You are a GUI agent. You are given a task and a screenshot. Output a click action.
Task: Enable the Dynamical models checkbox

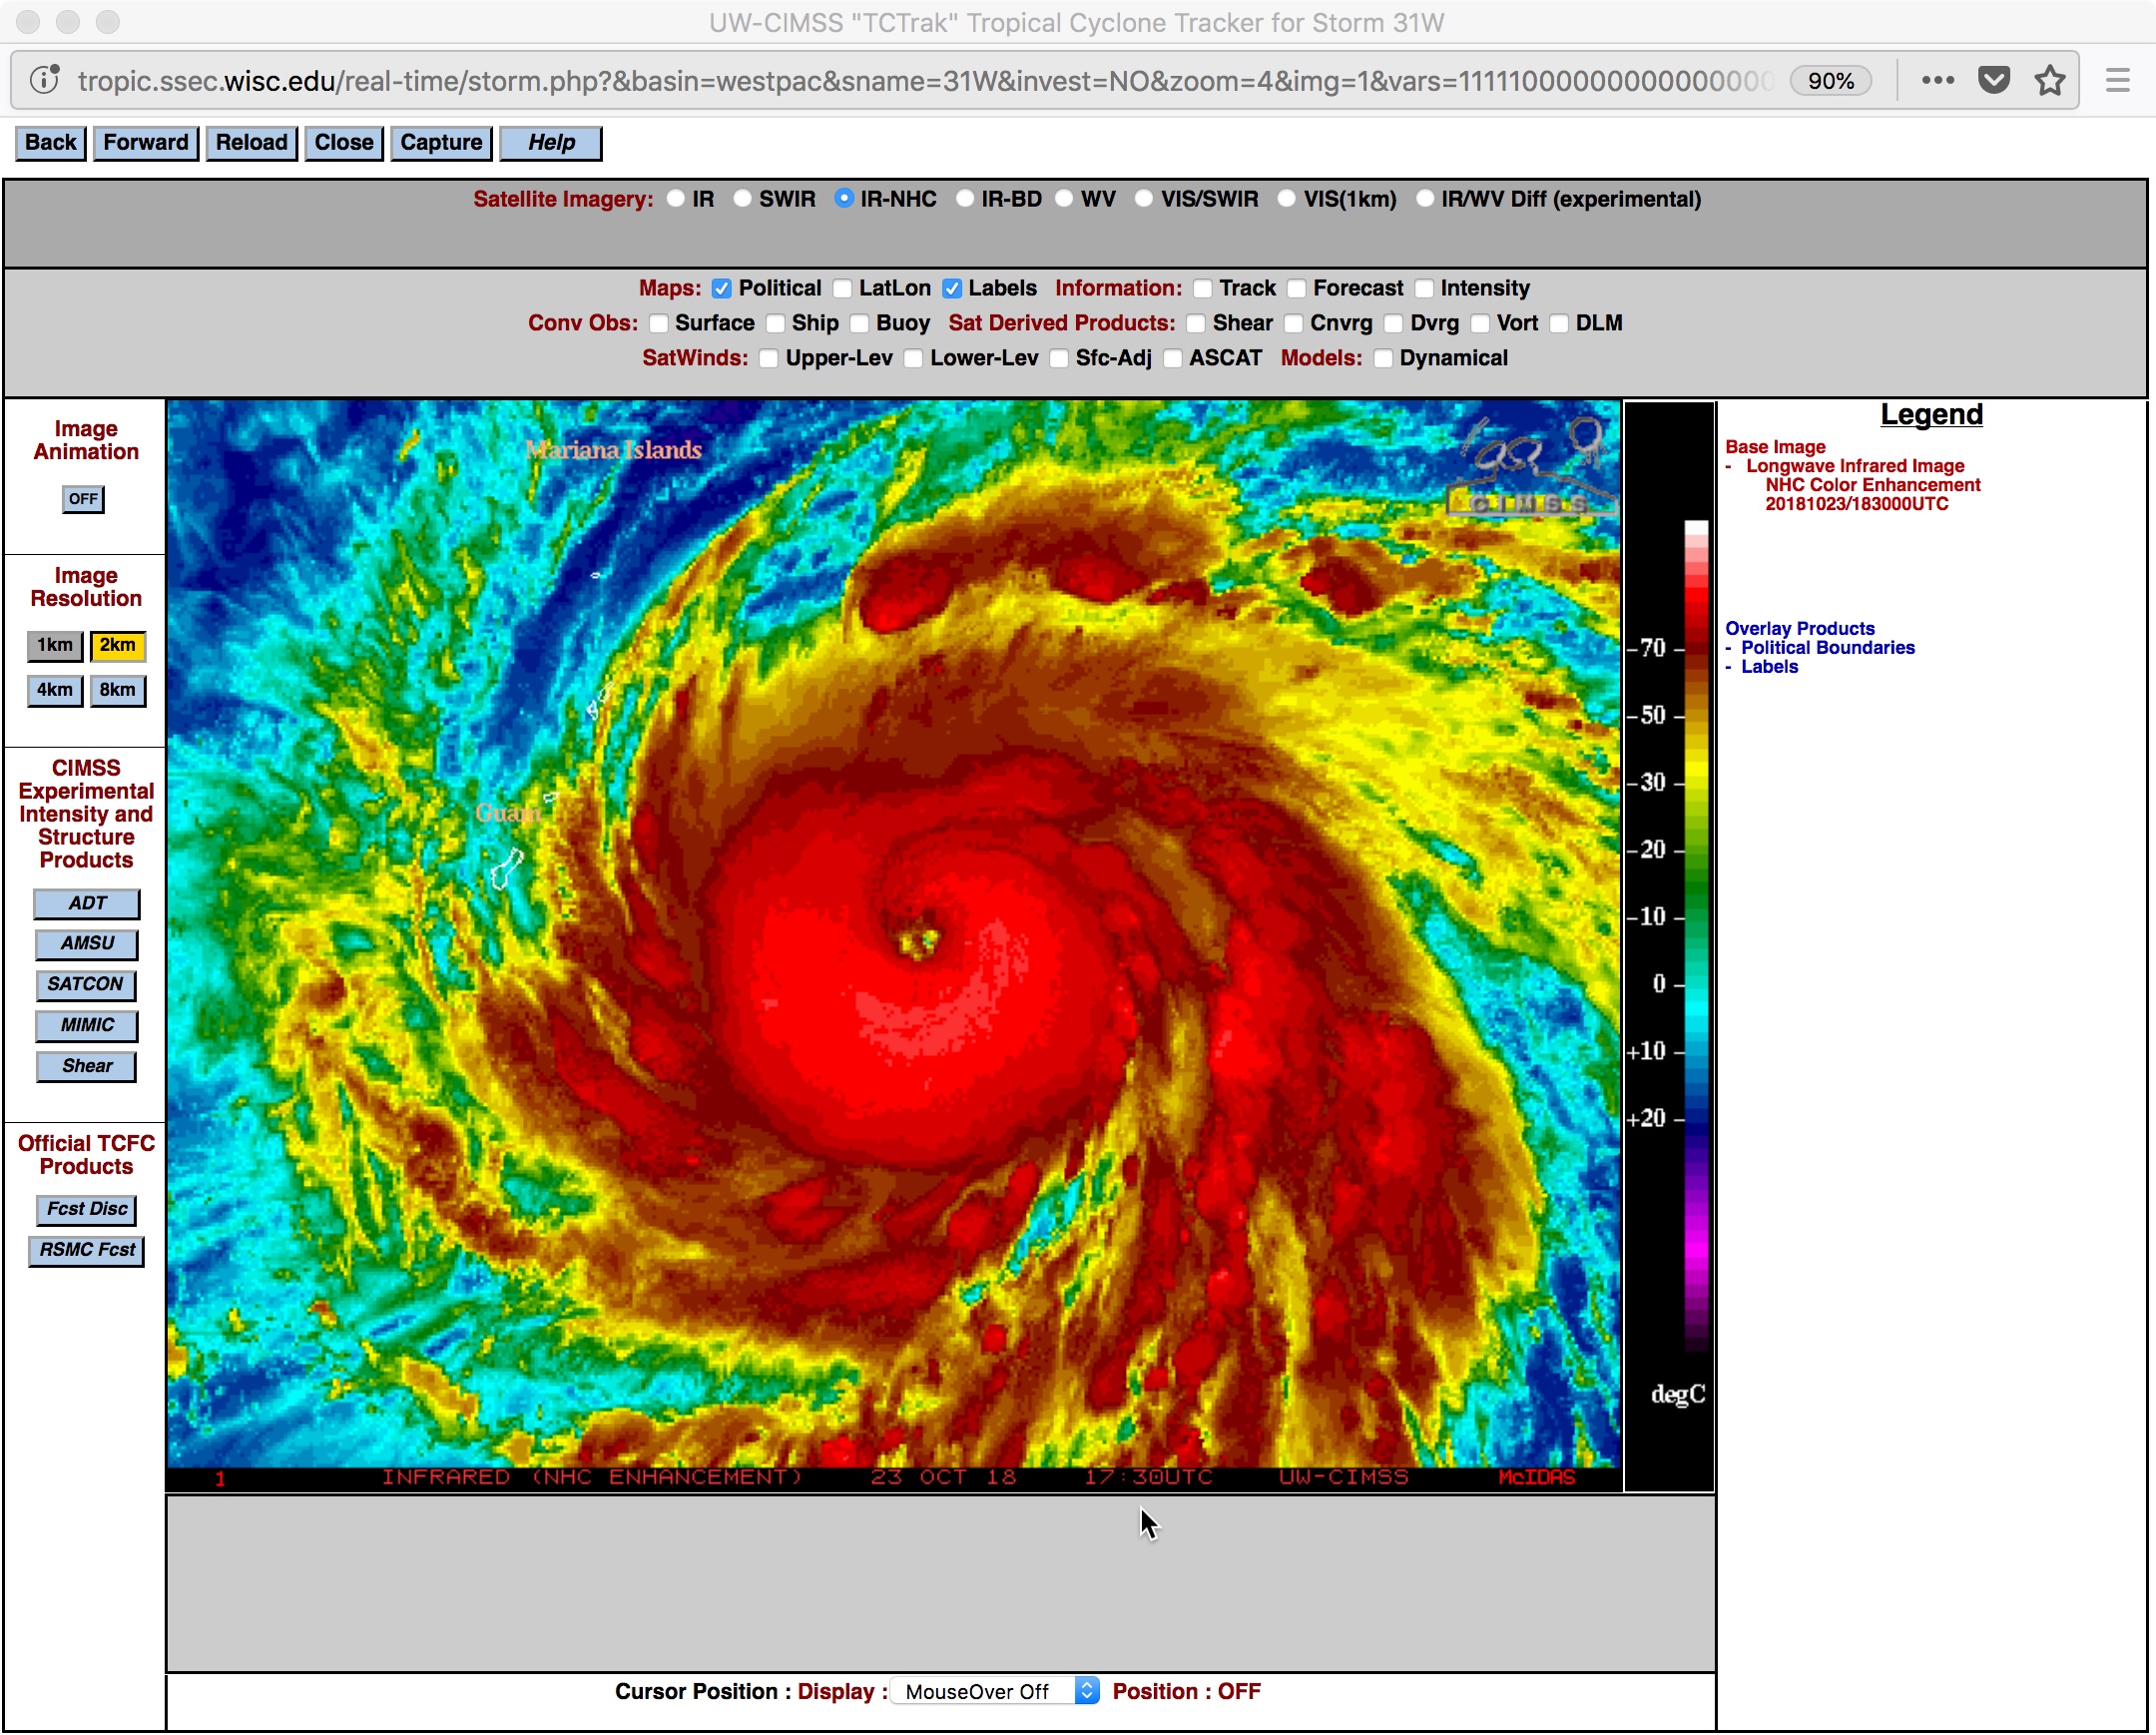1383,359
